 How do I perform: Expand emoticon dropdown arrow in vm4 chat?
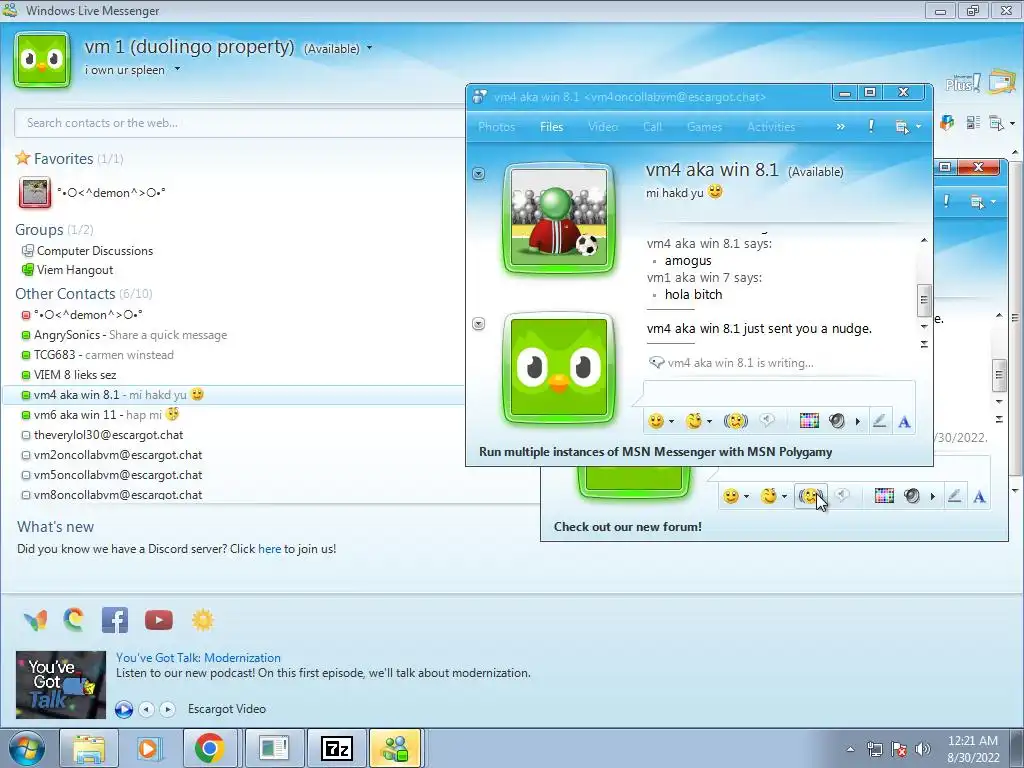click(x=671, y=422)
